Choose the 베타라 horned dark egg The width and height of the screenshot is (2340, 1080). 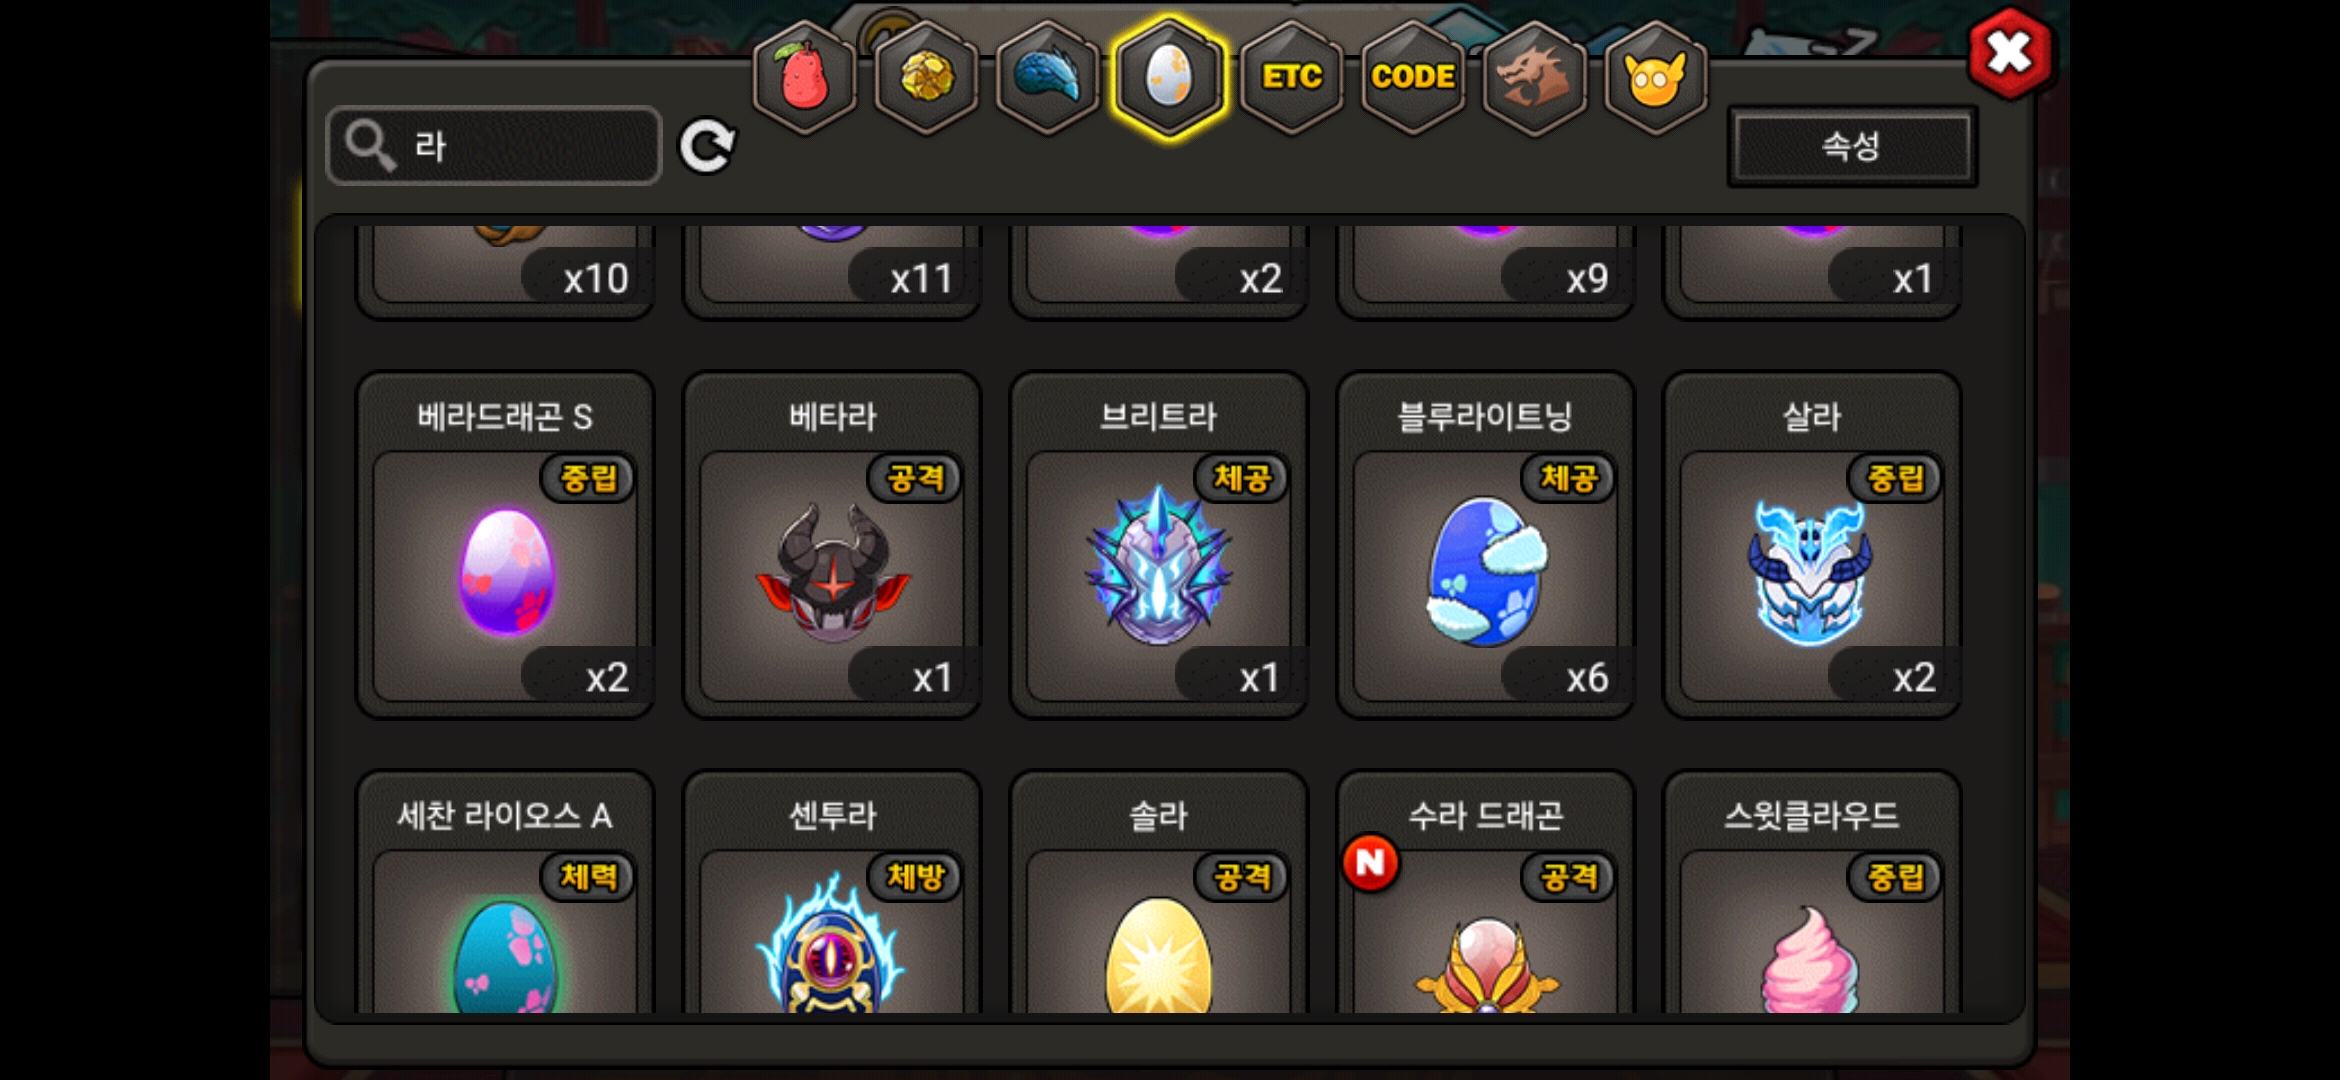pyautogui.click(x=832, y=545)
